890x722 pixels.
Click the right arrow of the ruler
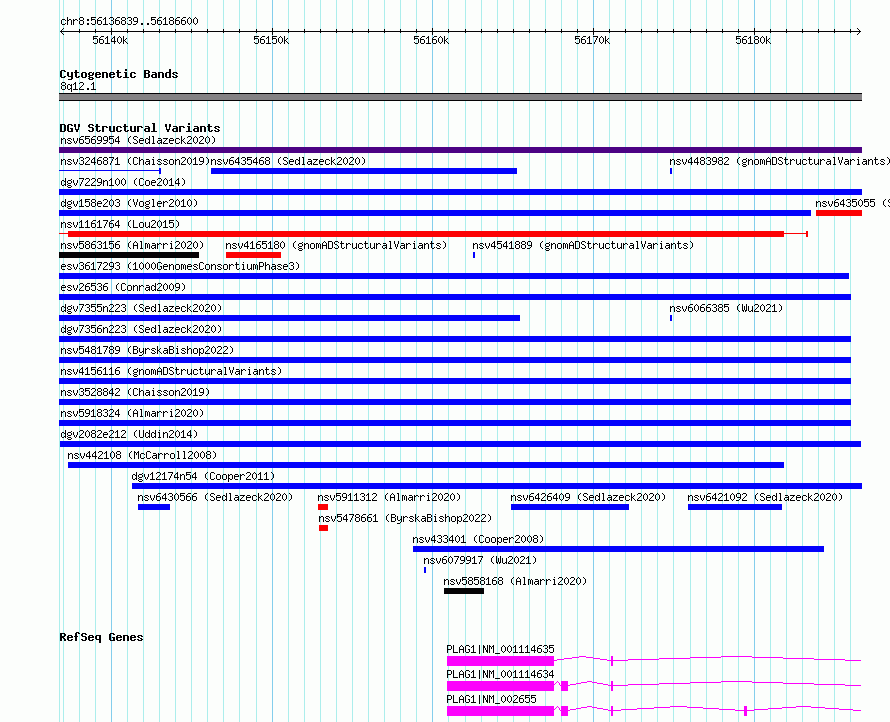pos(858,31)
